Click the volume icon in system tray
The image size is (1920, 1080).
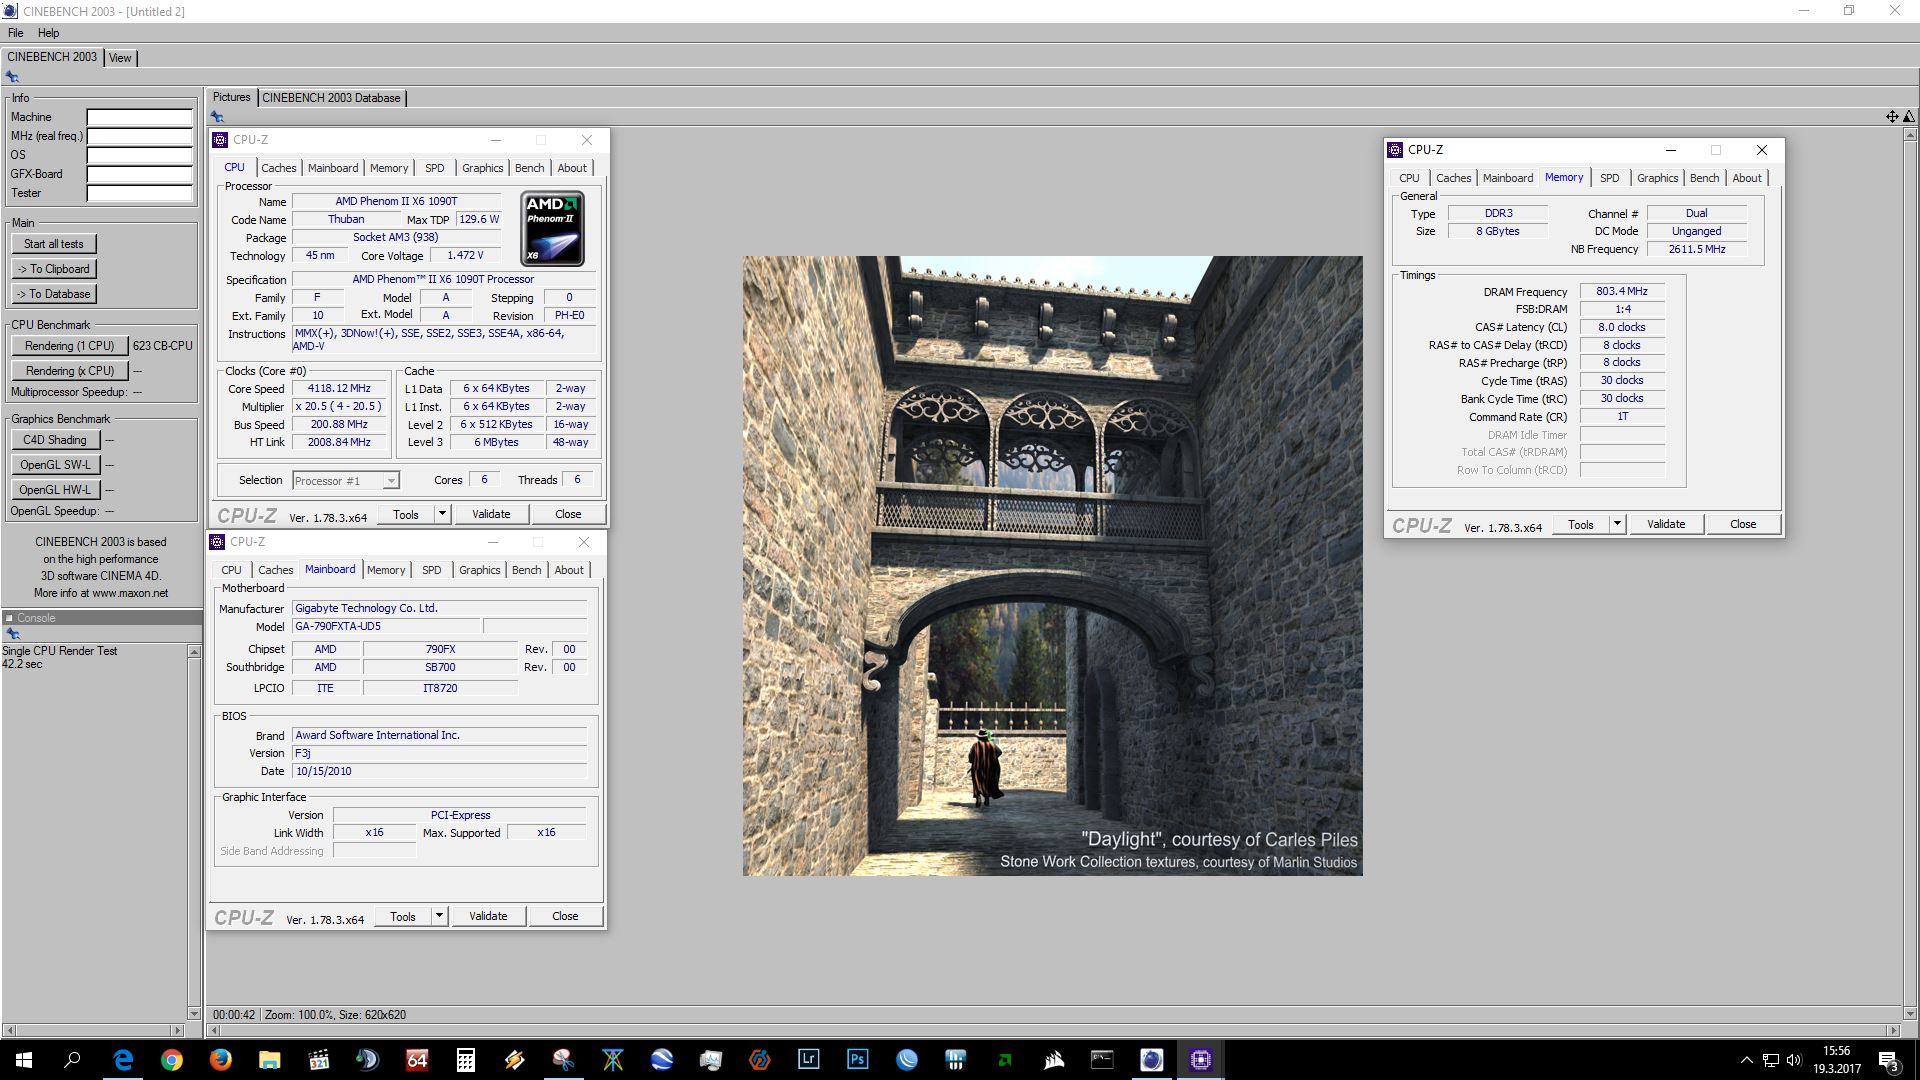1793,1060
